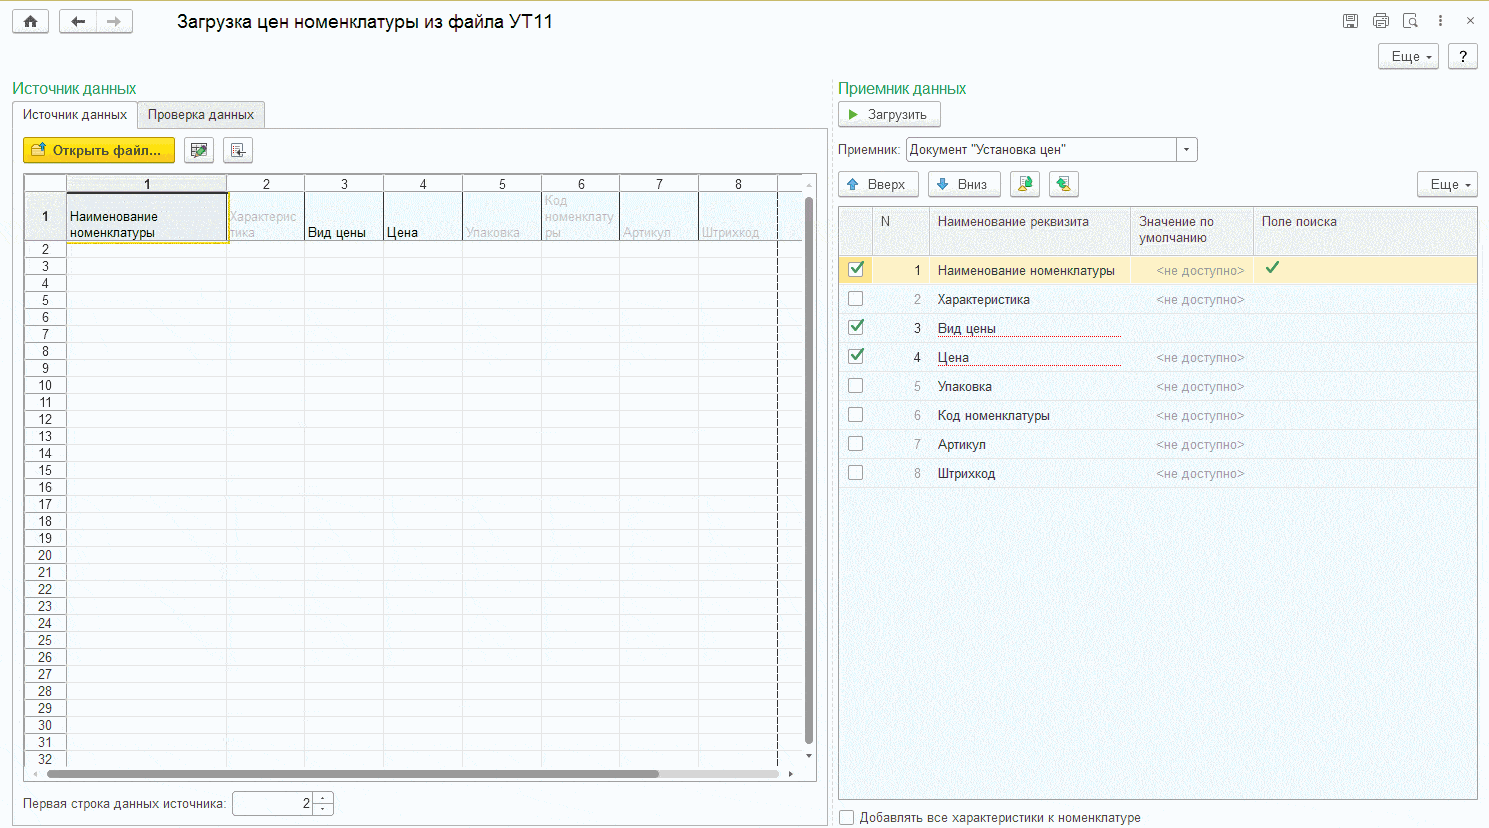Expand the top-right Еще menu
This screenshot has width=1489, height=828.
[x=1408, y=56]
